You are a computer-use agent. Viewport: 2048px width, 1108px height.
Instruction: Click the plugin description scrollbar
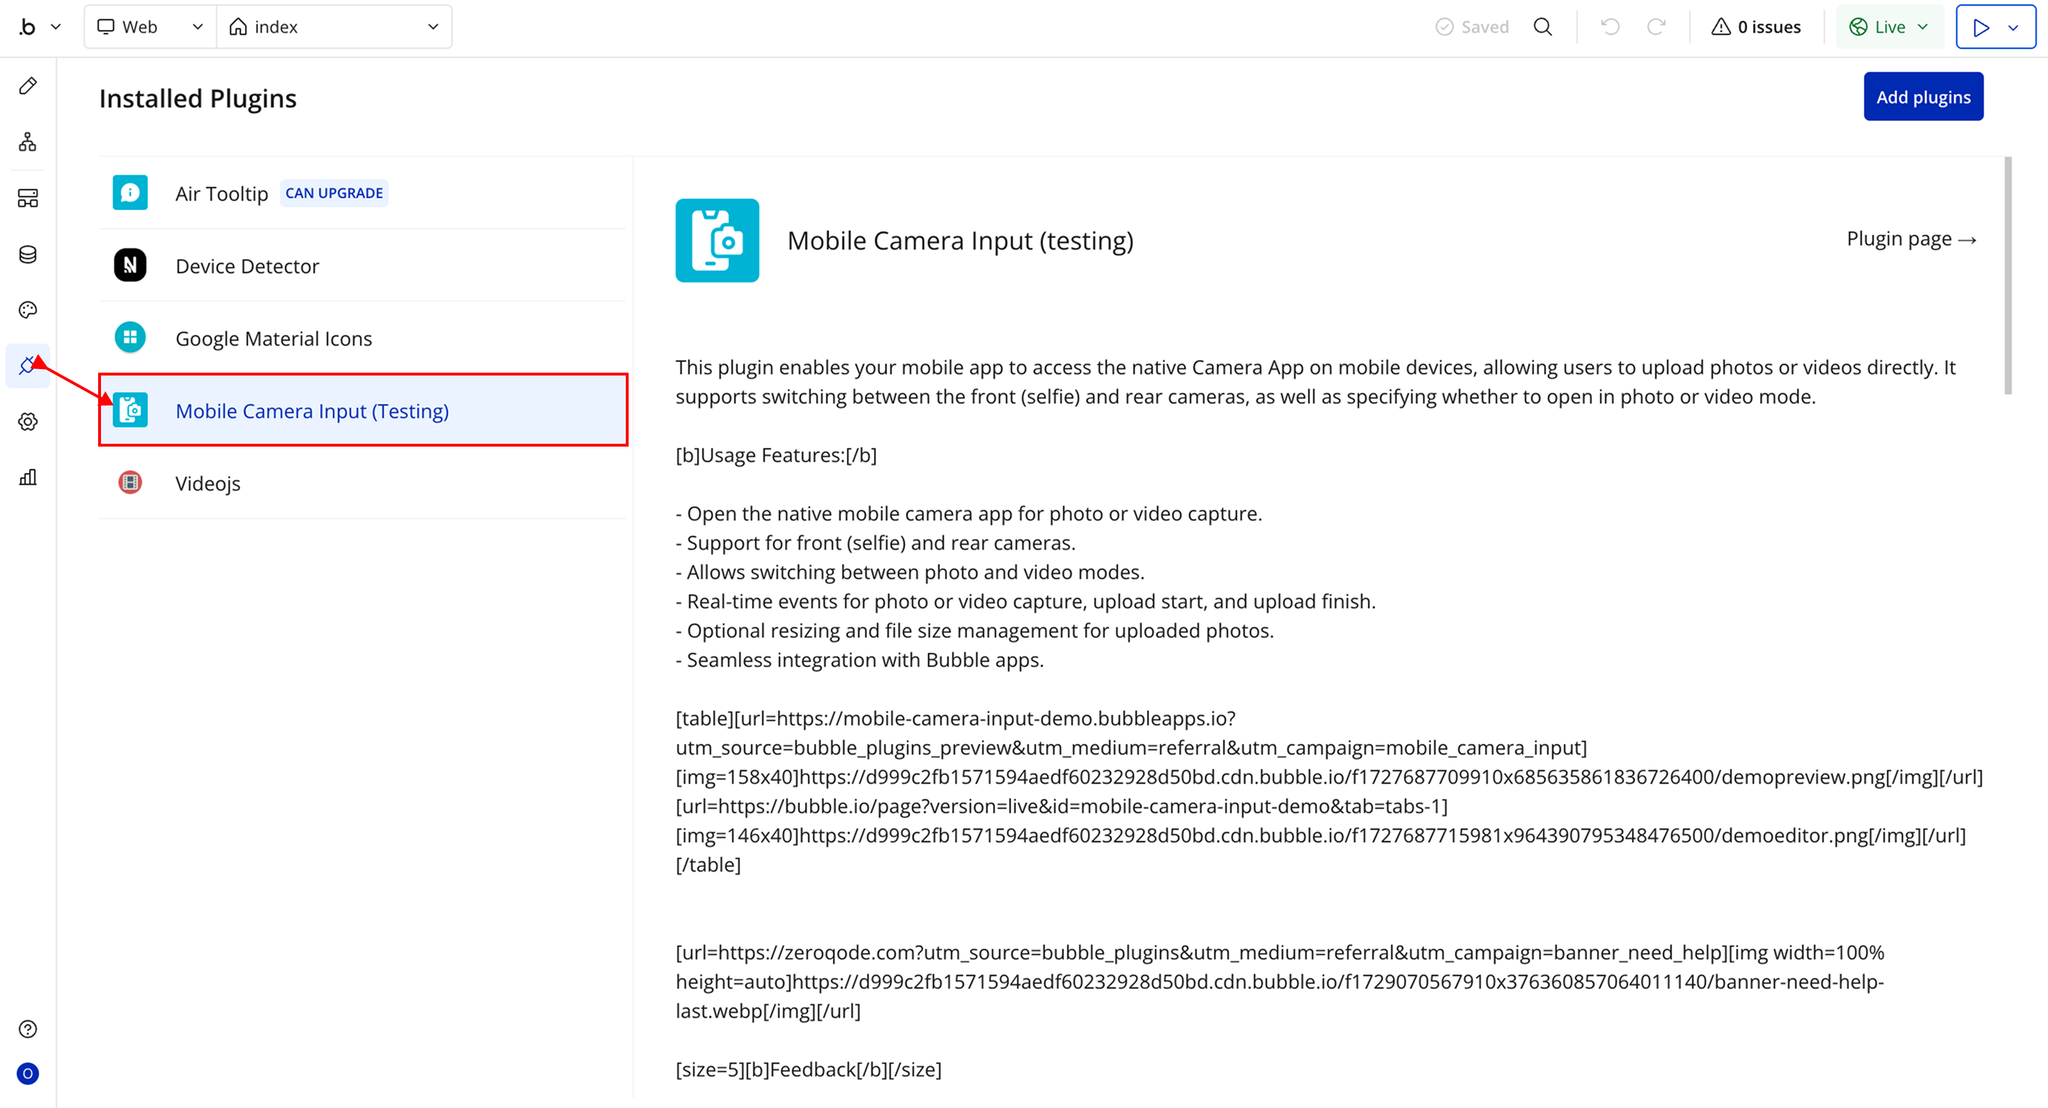[x=2007, y=275]
